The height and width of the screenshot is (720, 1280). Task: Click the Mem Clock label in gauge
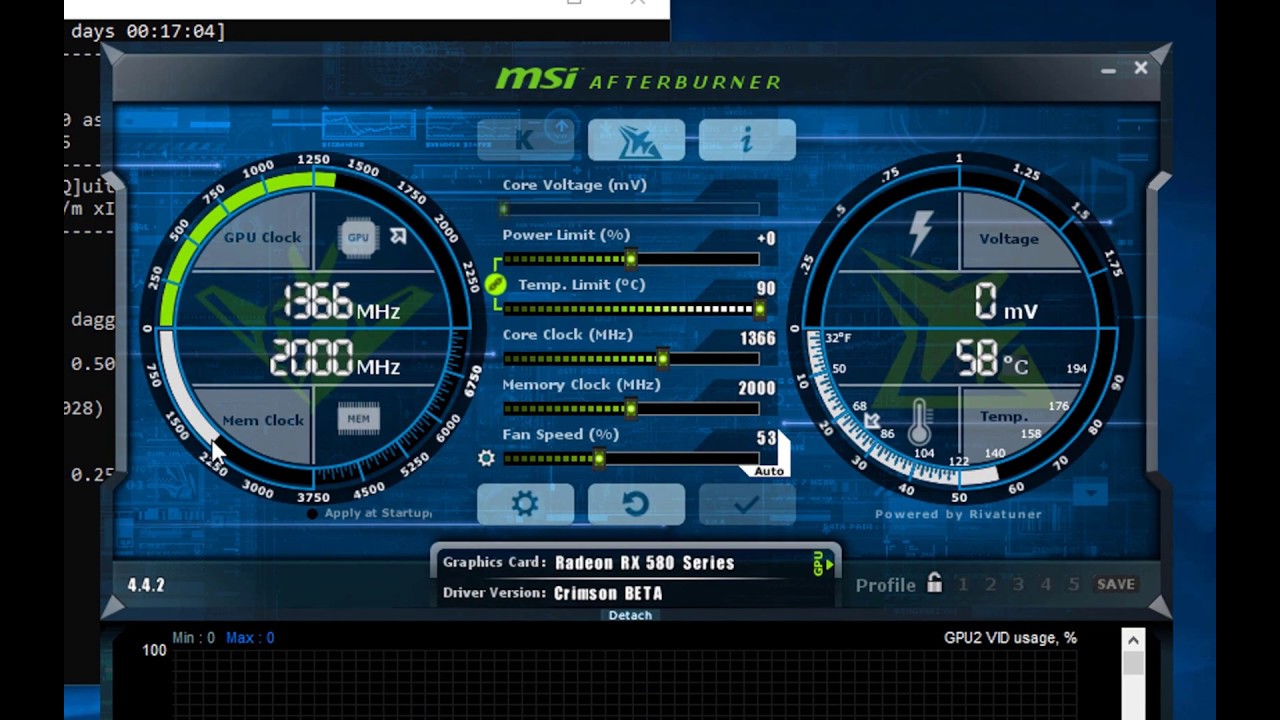[263, 420]
